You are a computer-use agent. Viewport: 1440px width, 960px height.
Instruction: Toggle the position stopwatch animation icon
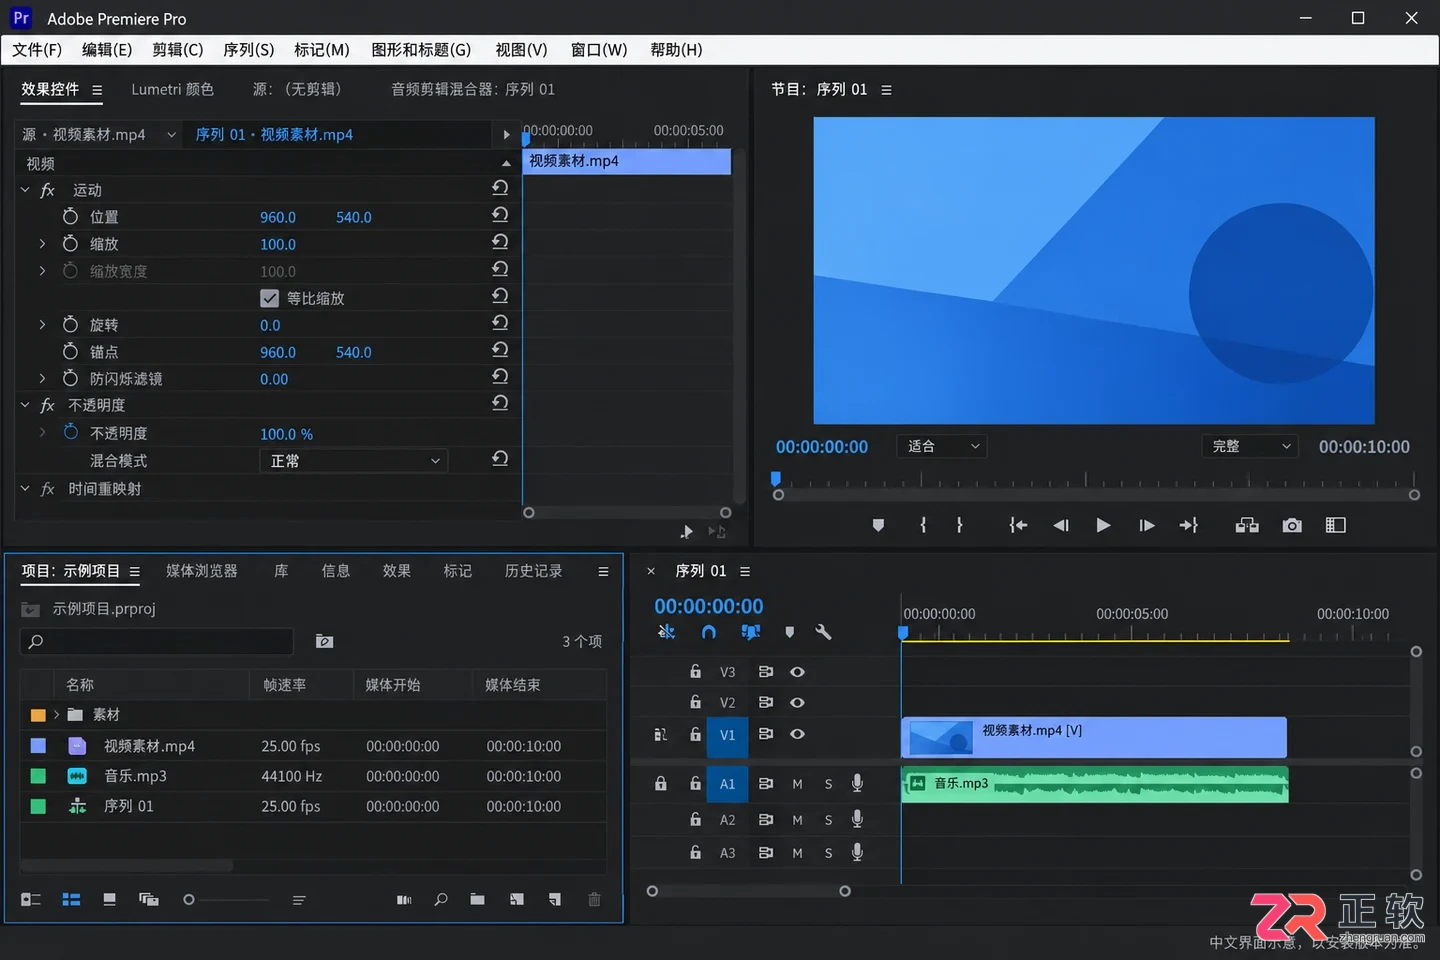click(70, 217)
